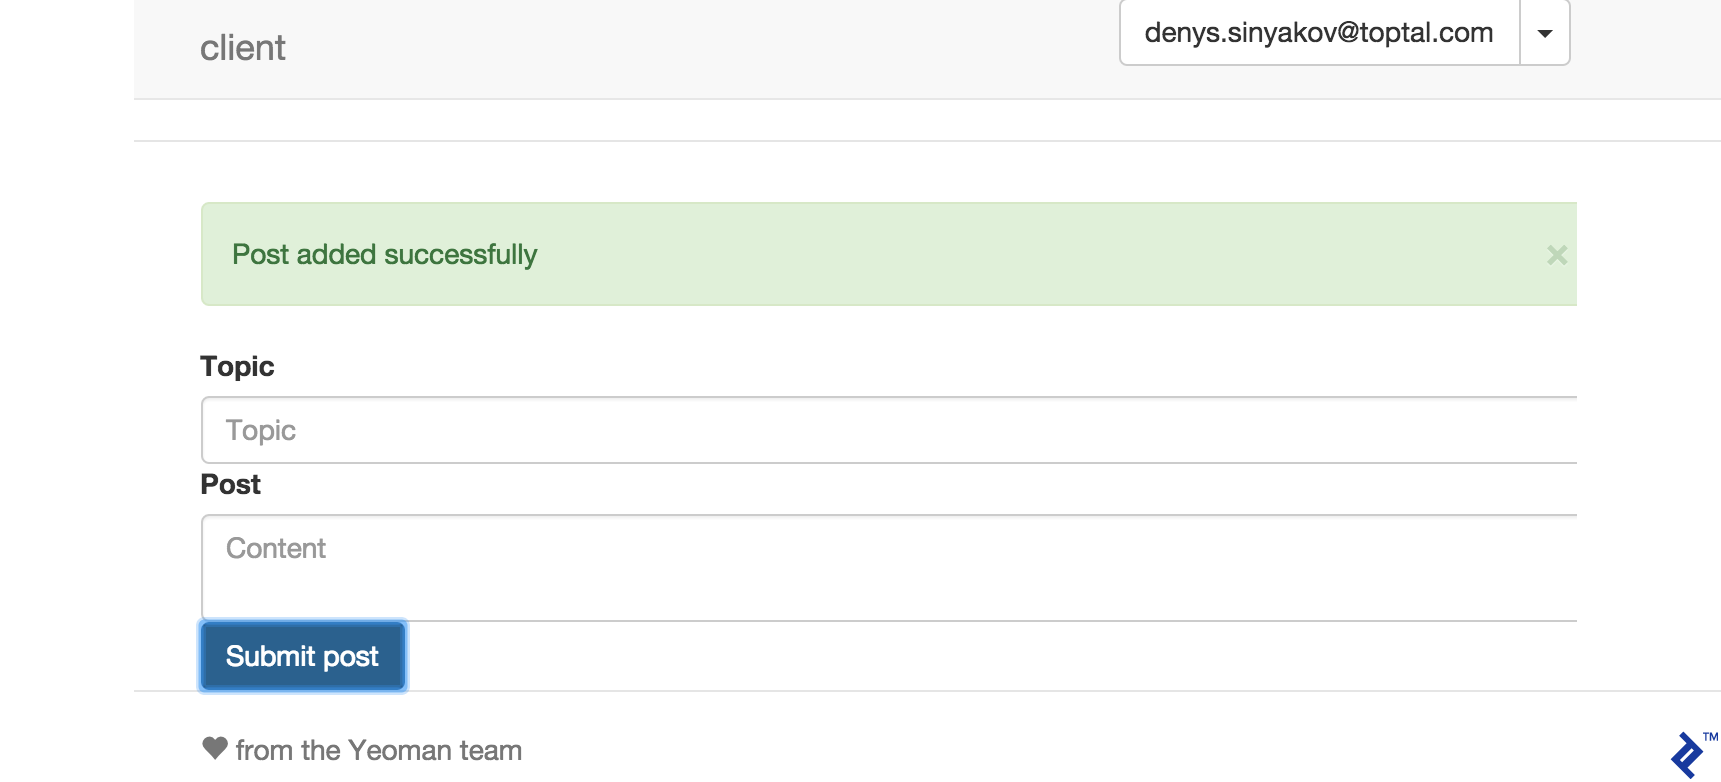The height and width of the screenshot is (782, 1721).
Task: Expand the account dropdown caret
Action: point(1545,33)
